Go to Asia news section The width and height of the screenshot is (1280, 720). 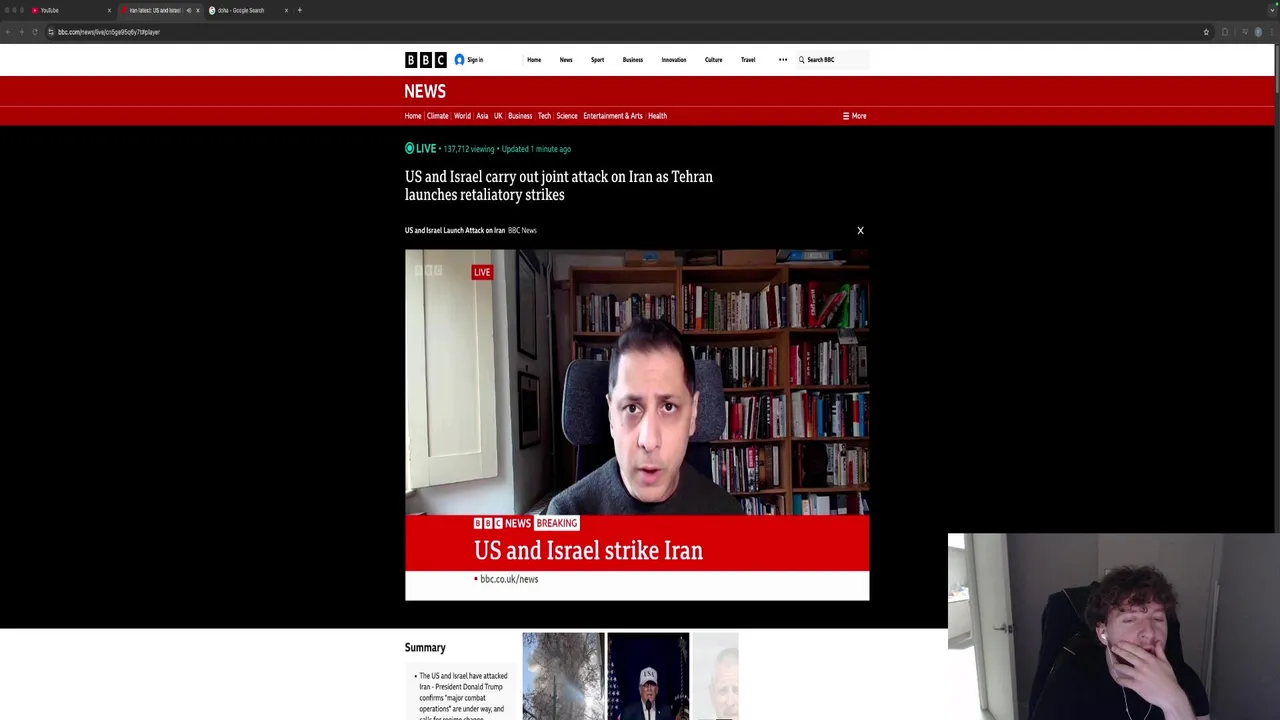click(482, 116)
